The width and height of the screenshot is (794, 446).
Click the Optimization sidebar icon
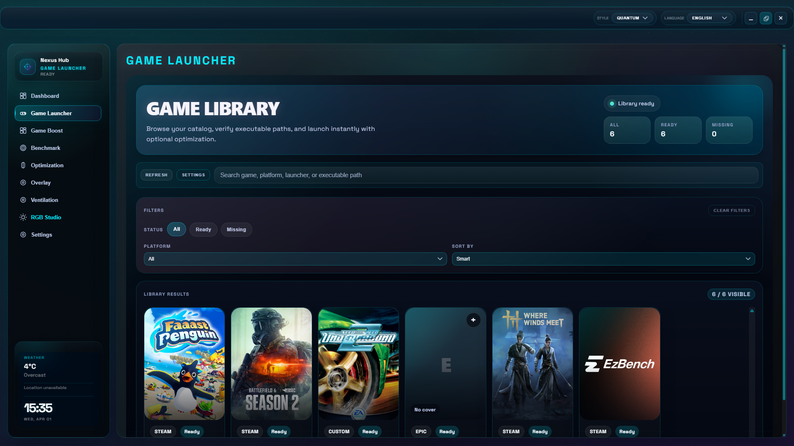[23, 165]
